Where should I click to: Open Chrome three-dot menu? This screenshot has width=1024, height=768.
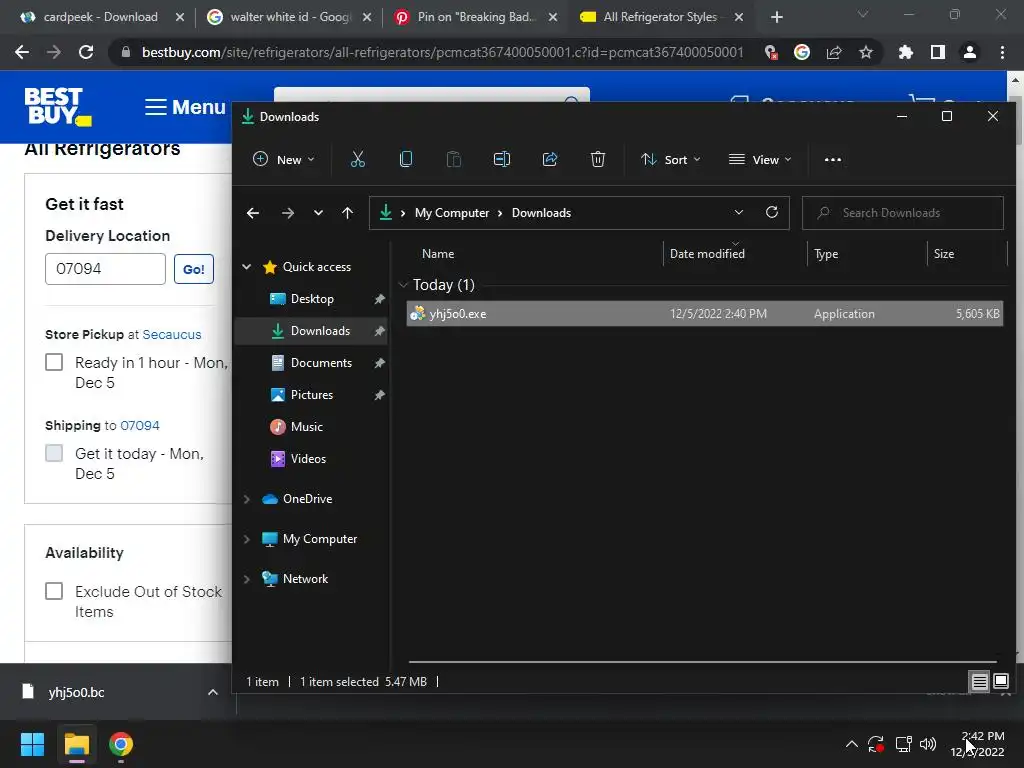click(1002, 52)
